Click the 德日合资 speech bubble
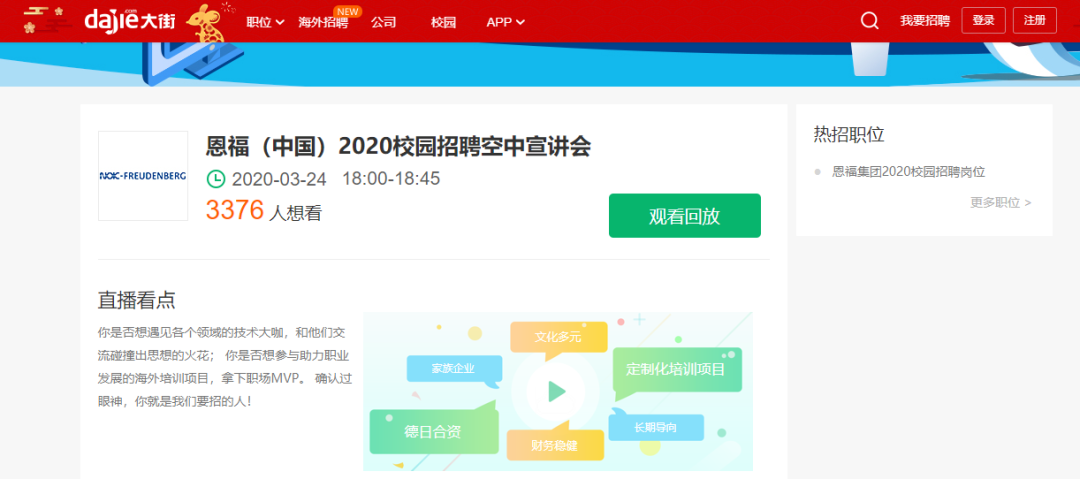 coord(432,432)
